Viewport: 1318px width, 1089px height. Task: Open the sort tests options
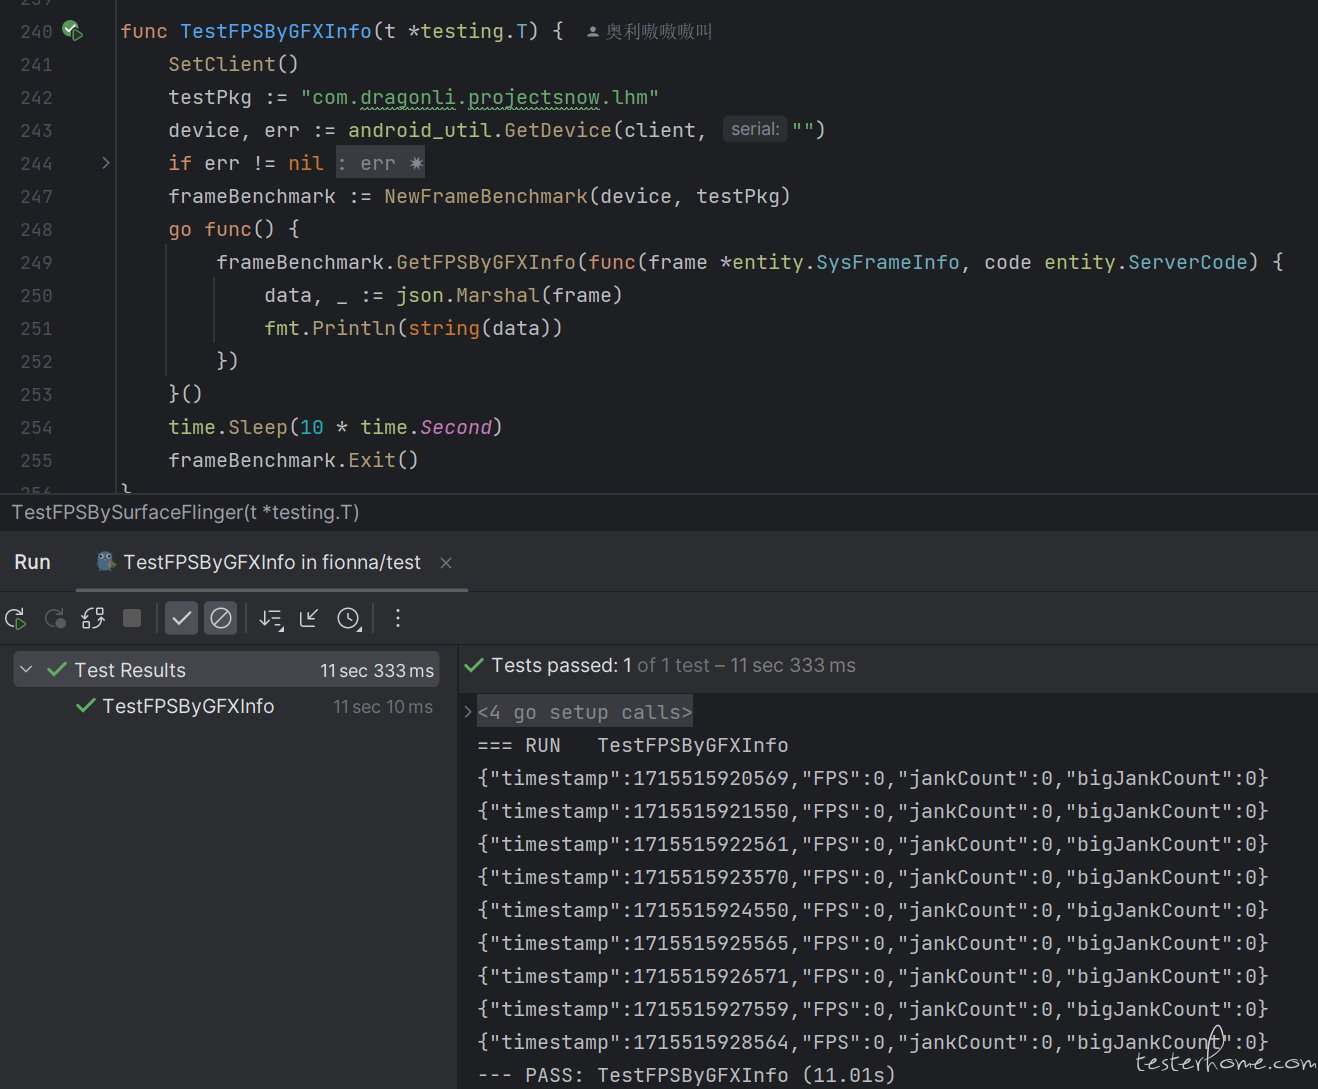pos(271,619)
